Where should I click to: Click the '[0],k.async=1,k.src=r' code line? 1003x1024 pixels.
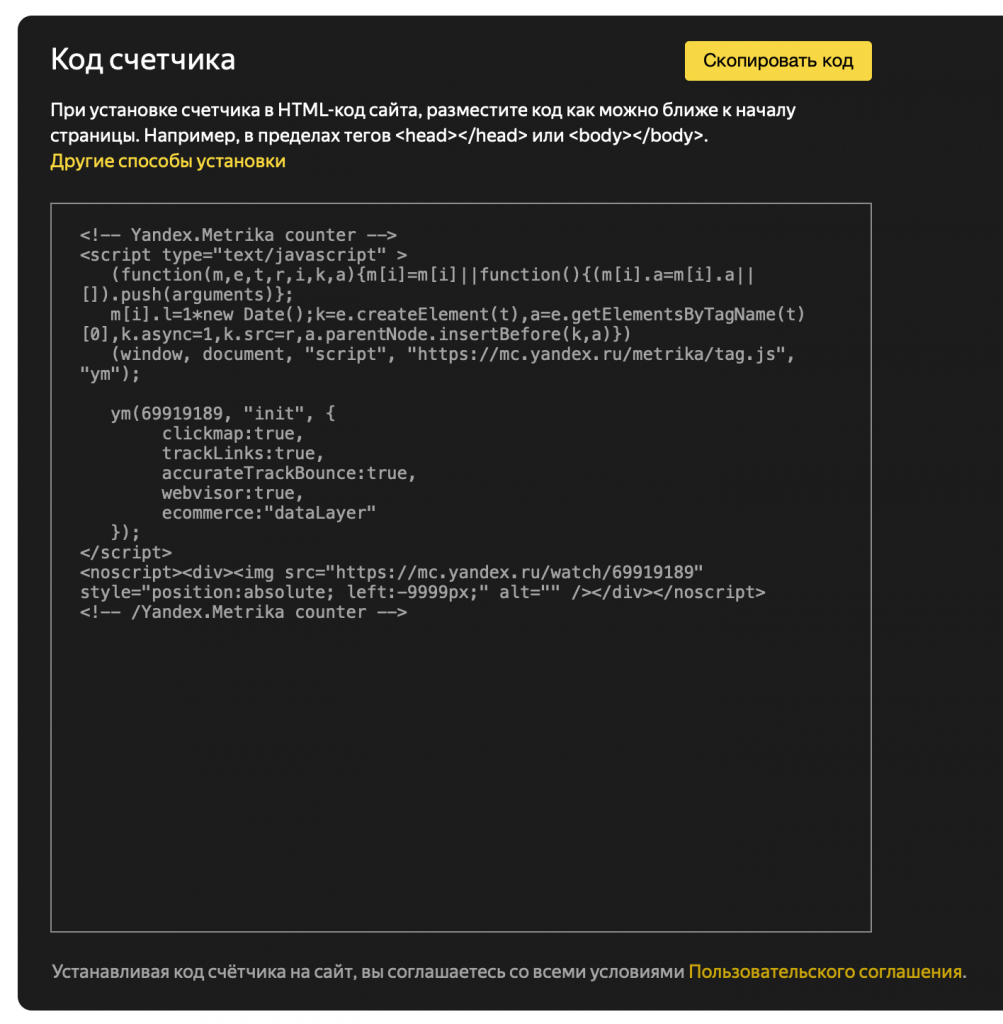click(x=356, y=334)
